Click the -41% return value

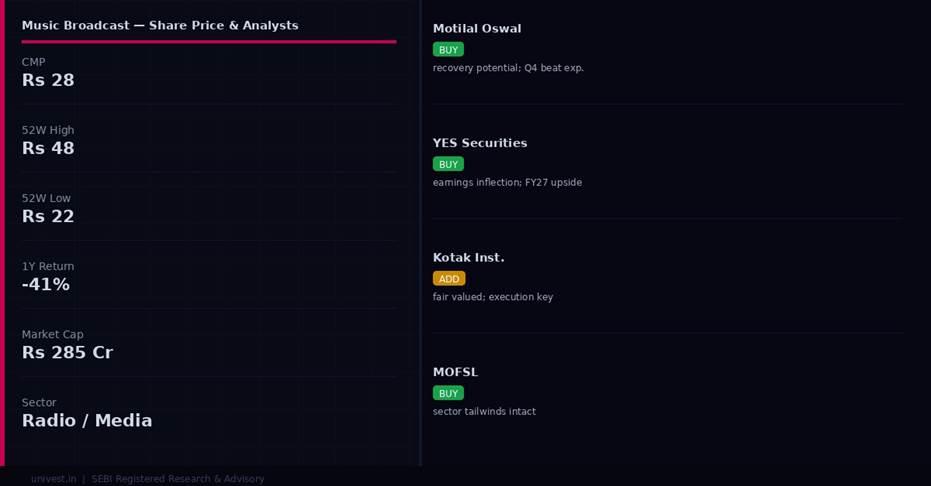point(46,284)
